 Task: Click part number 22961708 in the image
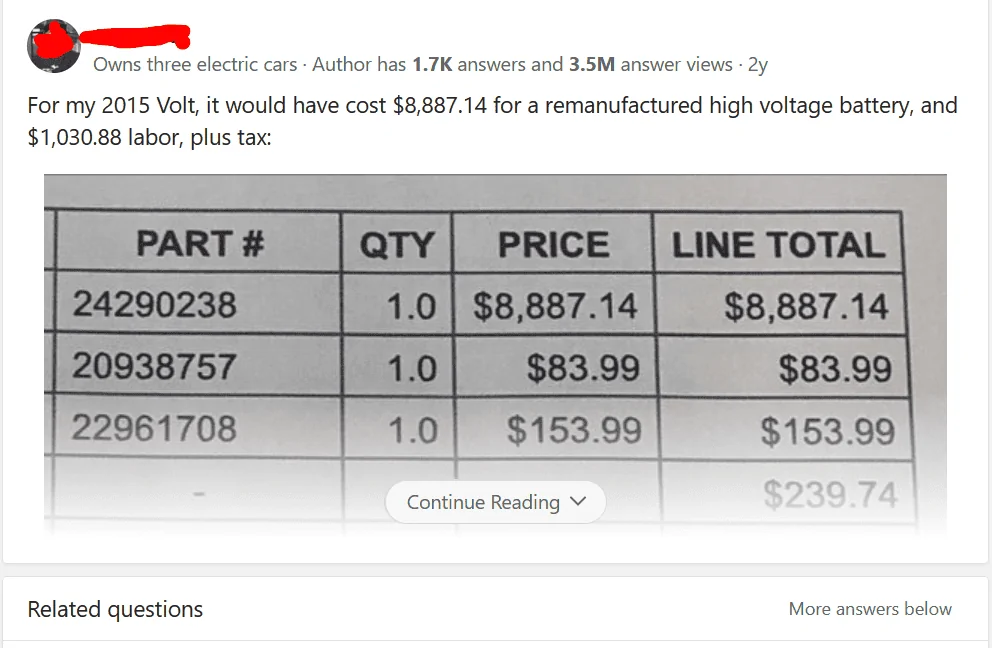pos(154,428)
